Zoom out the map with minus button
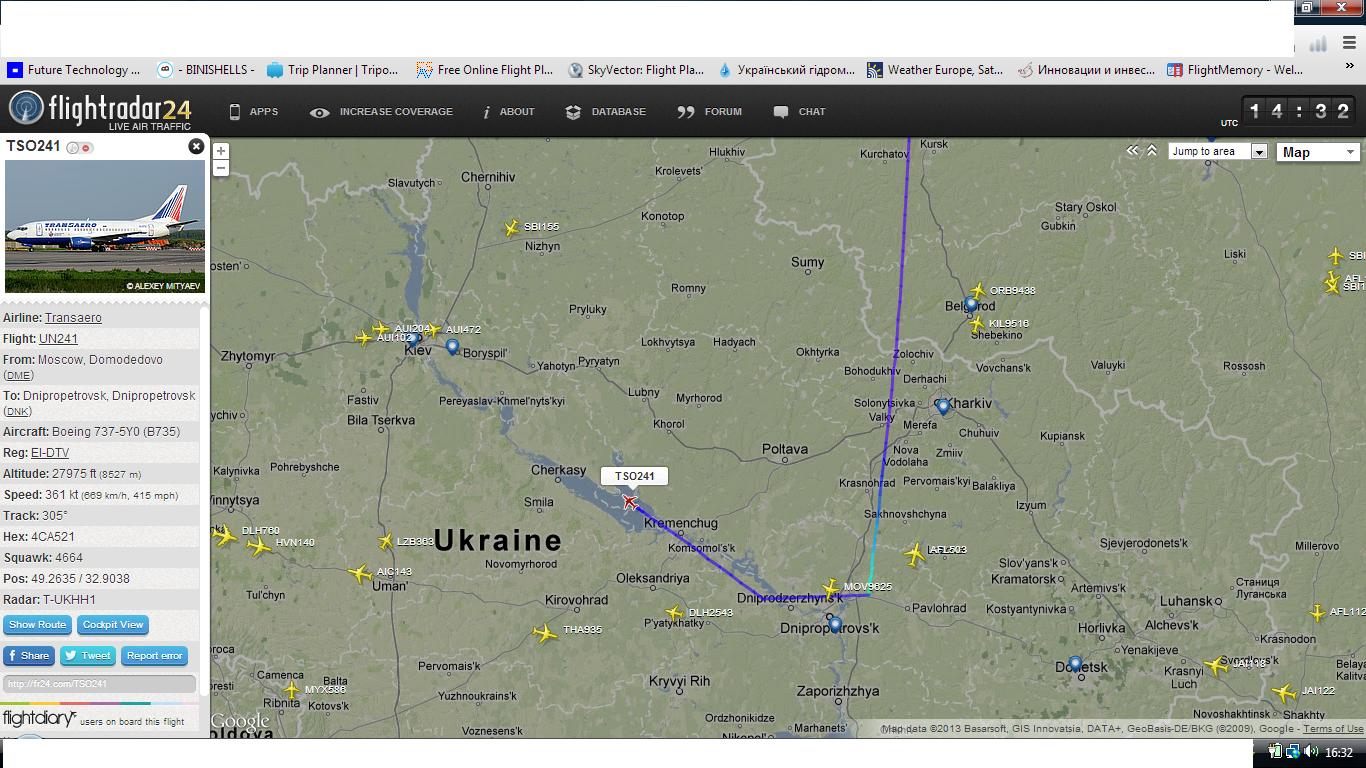This screenshot has width=1366, height=768. [x=221, y=167]
